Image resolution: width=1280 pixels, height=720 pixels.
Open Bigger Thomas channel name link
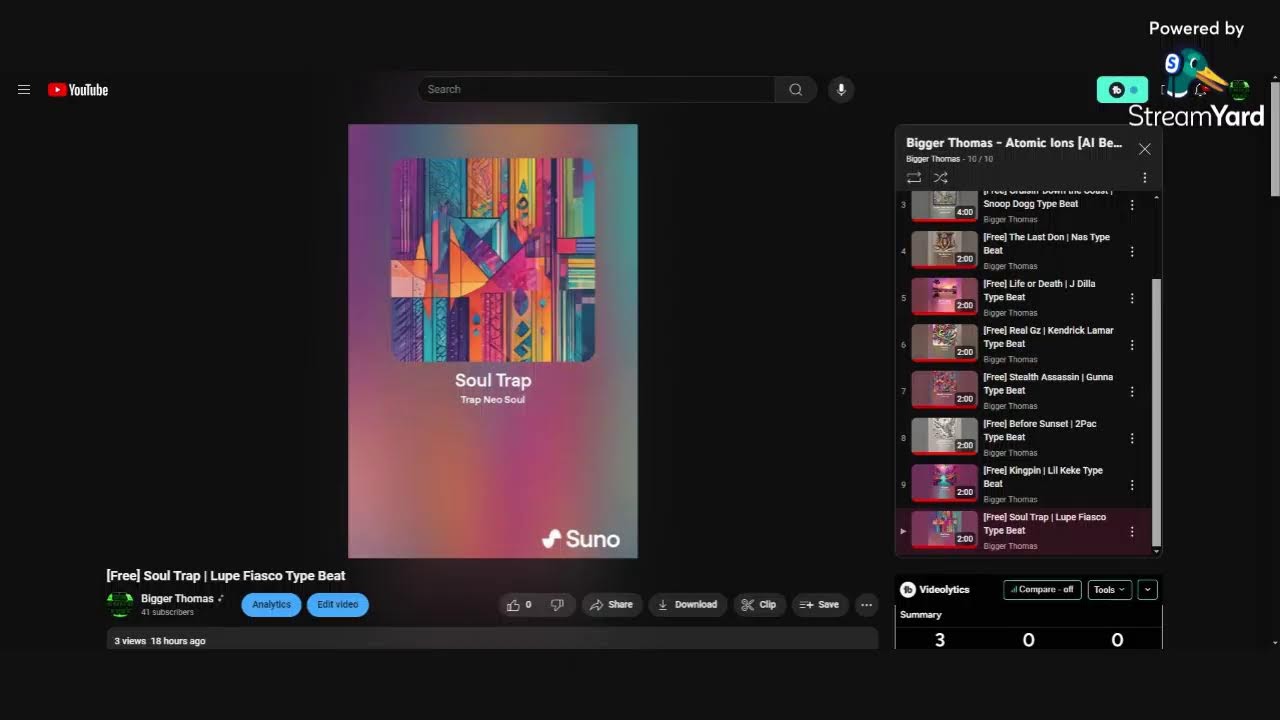tap(177, 598)
